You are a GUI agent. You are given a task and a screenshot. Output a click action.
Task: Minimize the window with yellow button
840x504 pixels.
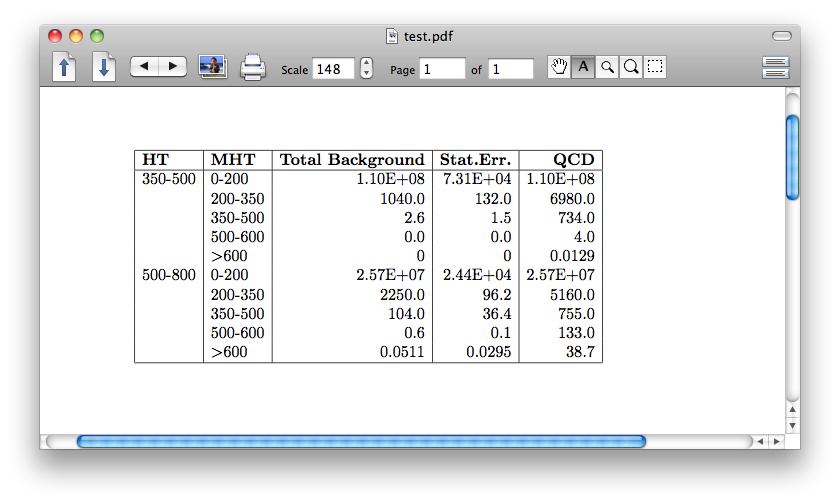pos(76,36)
